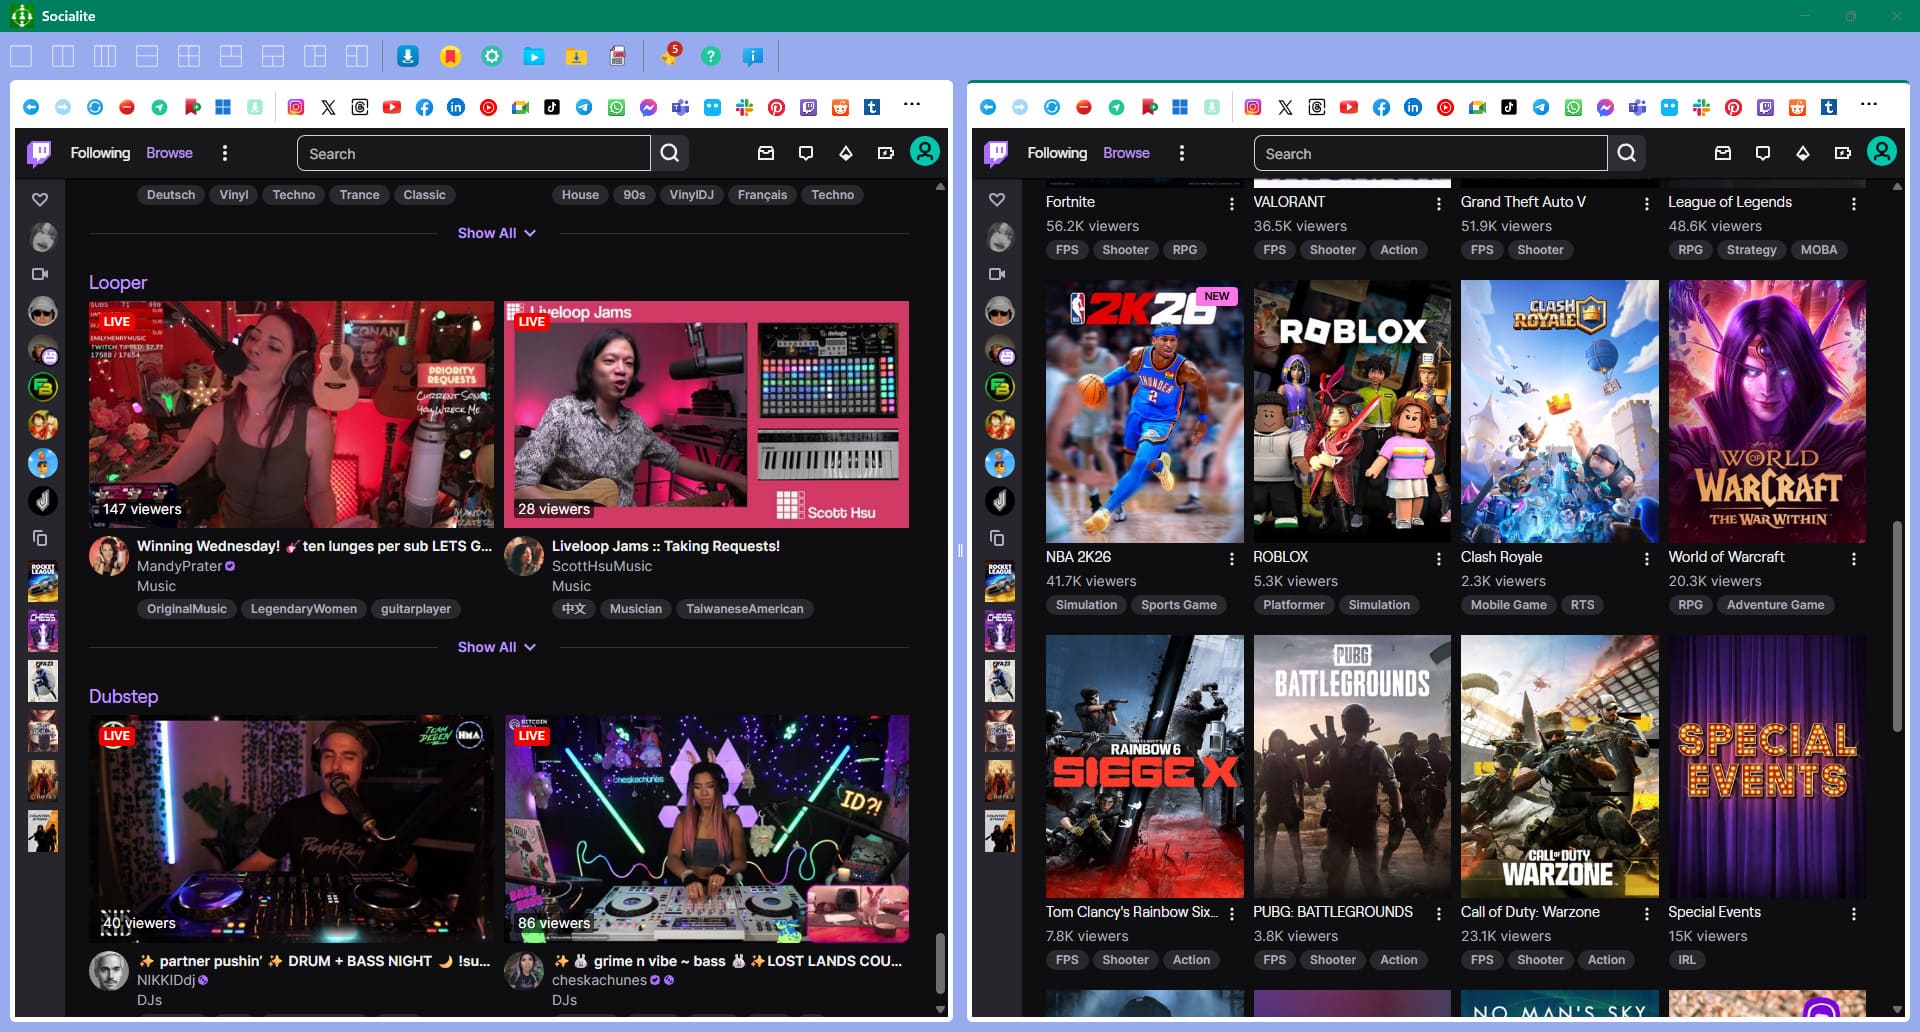
Task: Open Instagram from the left pane toolbar
Action: point(296,107)
